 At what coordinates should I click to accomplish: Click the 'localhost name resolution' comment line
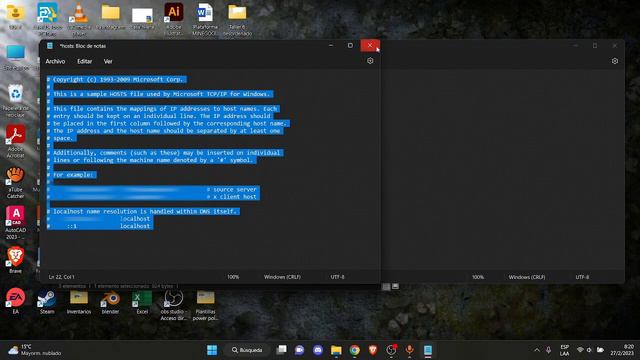pyautogui.click(x=143, y=211)
